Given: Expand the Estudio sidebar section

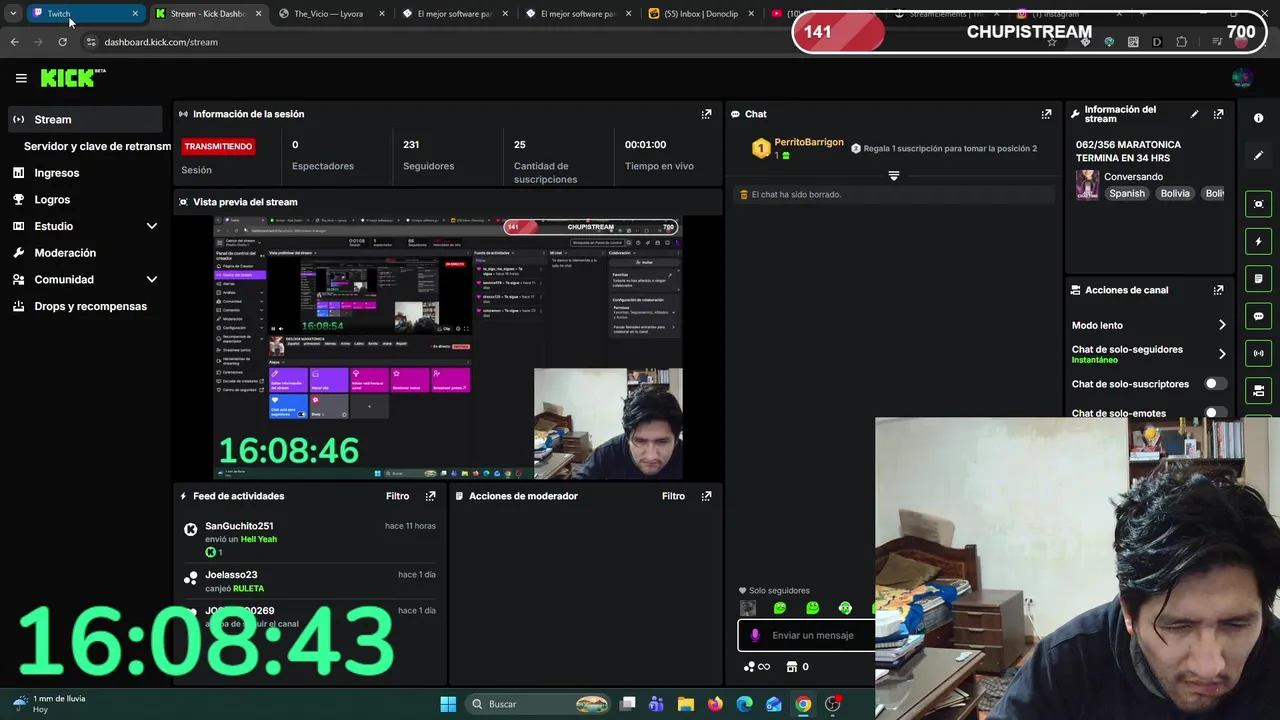Looking at the screenshot, I should point(152,226).
